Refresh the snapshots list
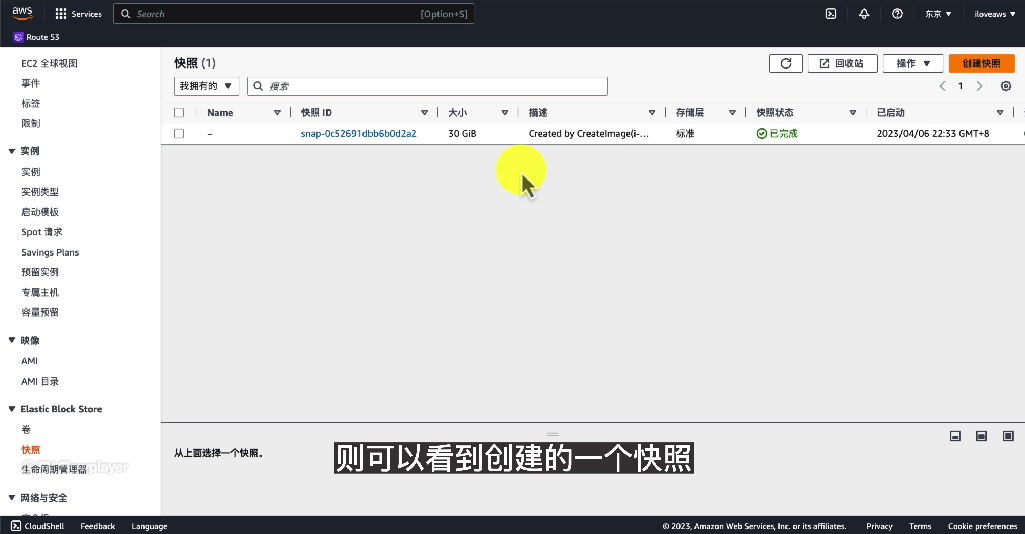Screen dimensions: 1025x534 click(x=786, y=63)
